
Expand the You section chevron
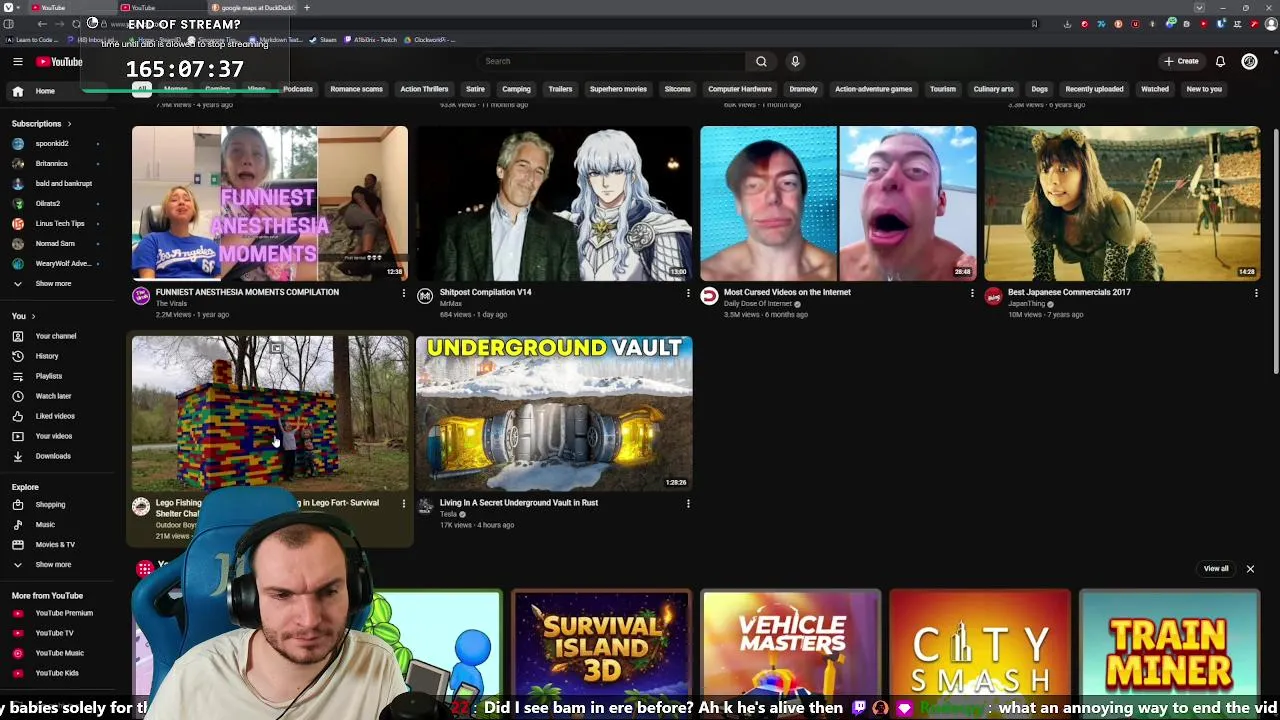click(x=33, y=316)
